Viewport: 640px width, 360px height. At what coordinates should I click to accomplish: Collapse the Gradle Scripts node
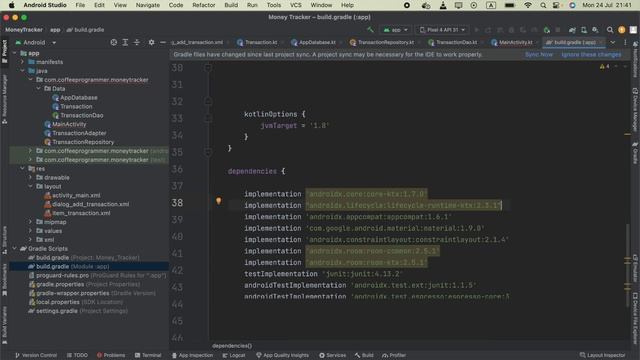[x=15, y=248]
